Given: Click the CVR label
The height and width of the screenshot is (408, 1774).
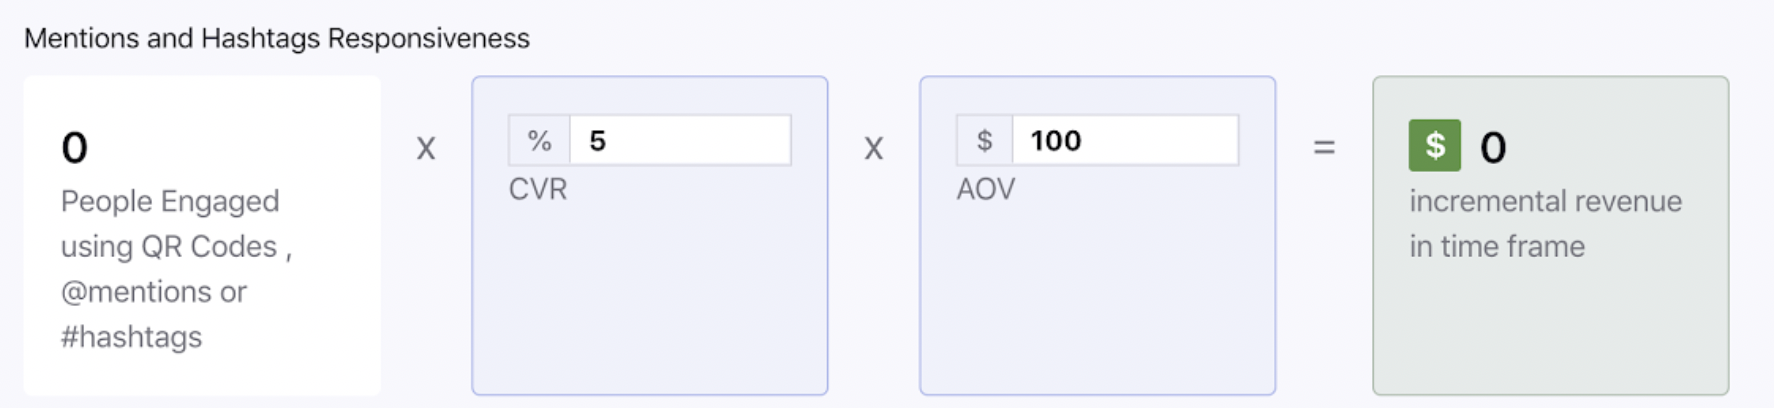Looking at the screenshot, I should 538,189.
